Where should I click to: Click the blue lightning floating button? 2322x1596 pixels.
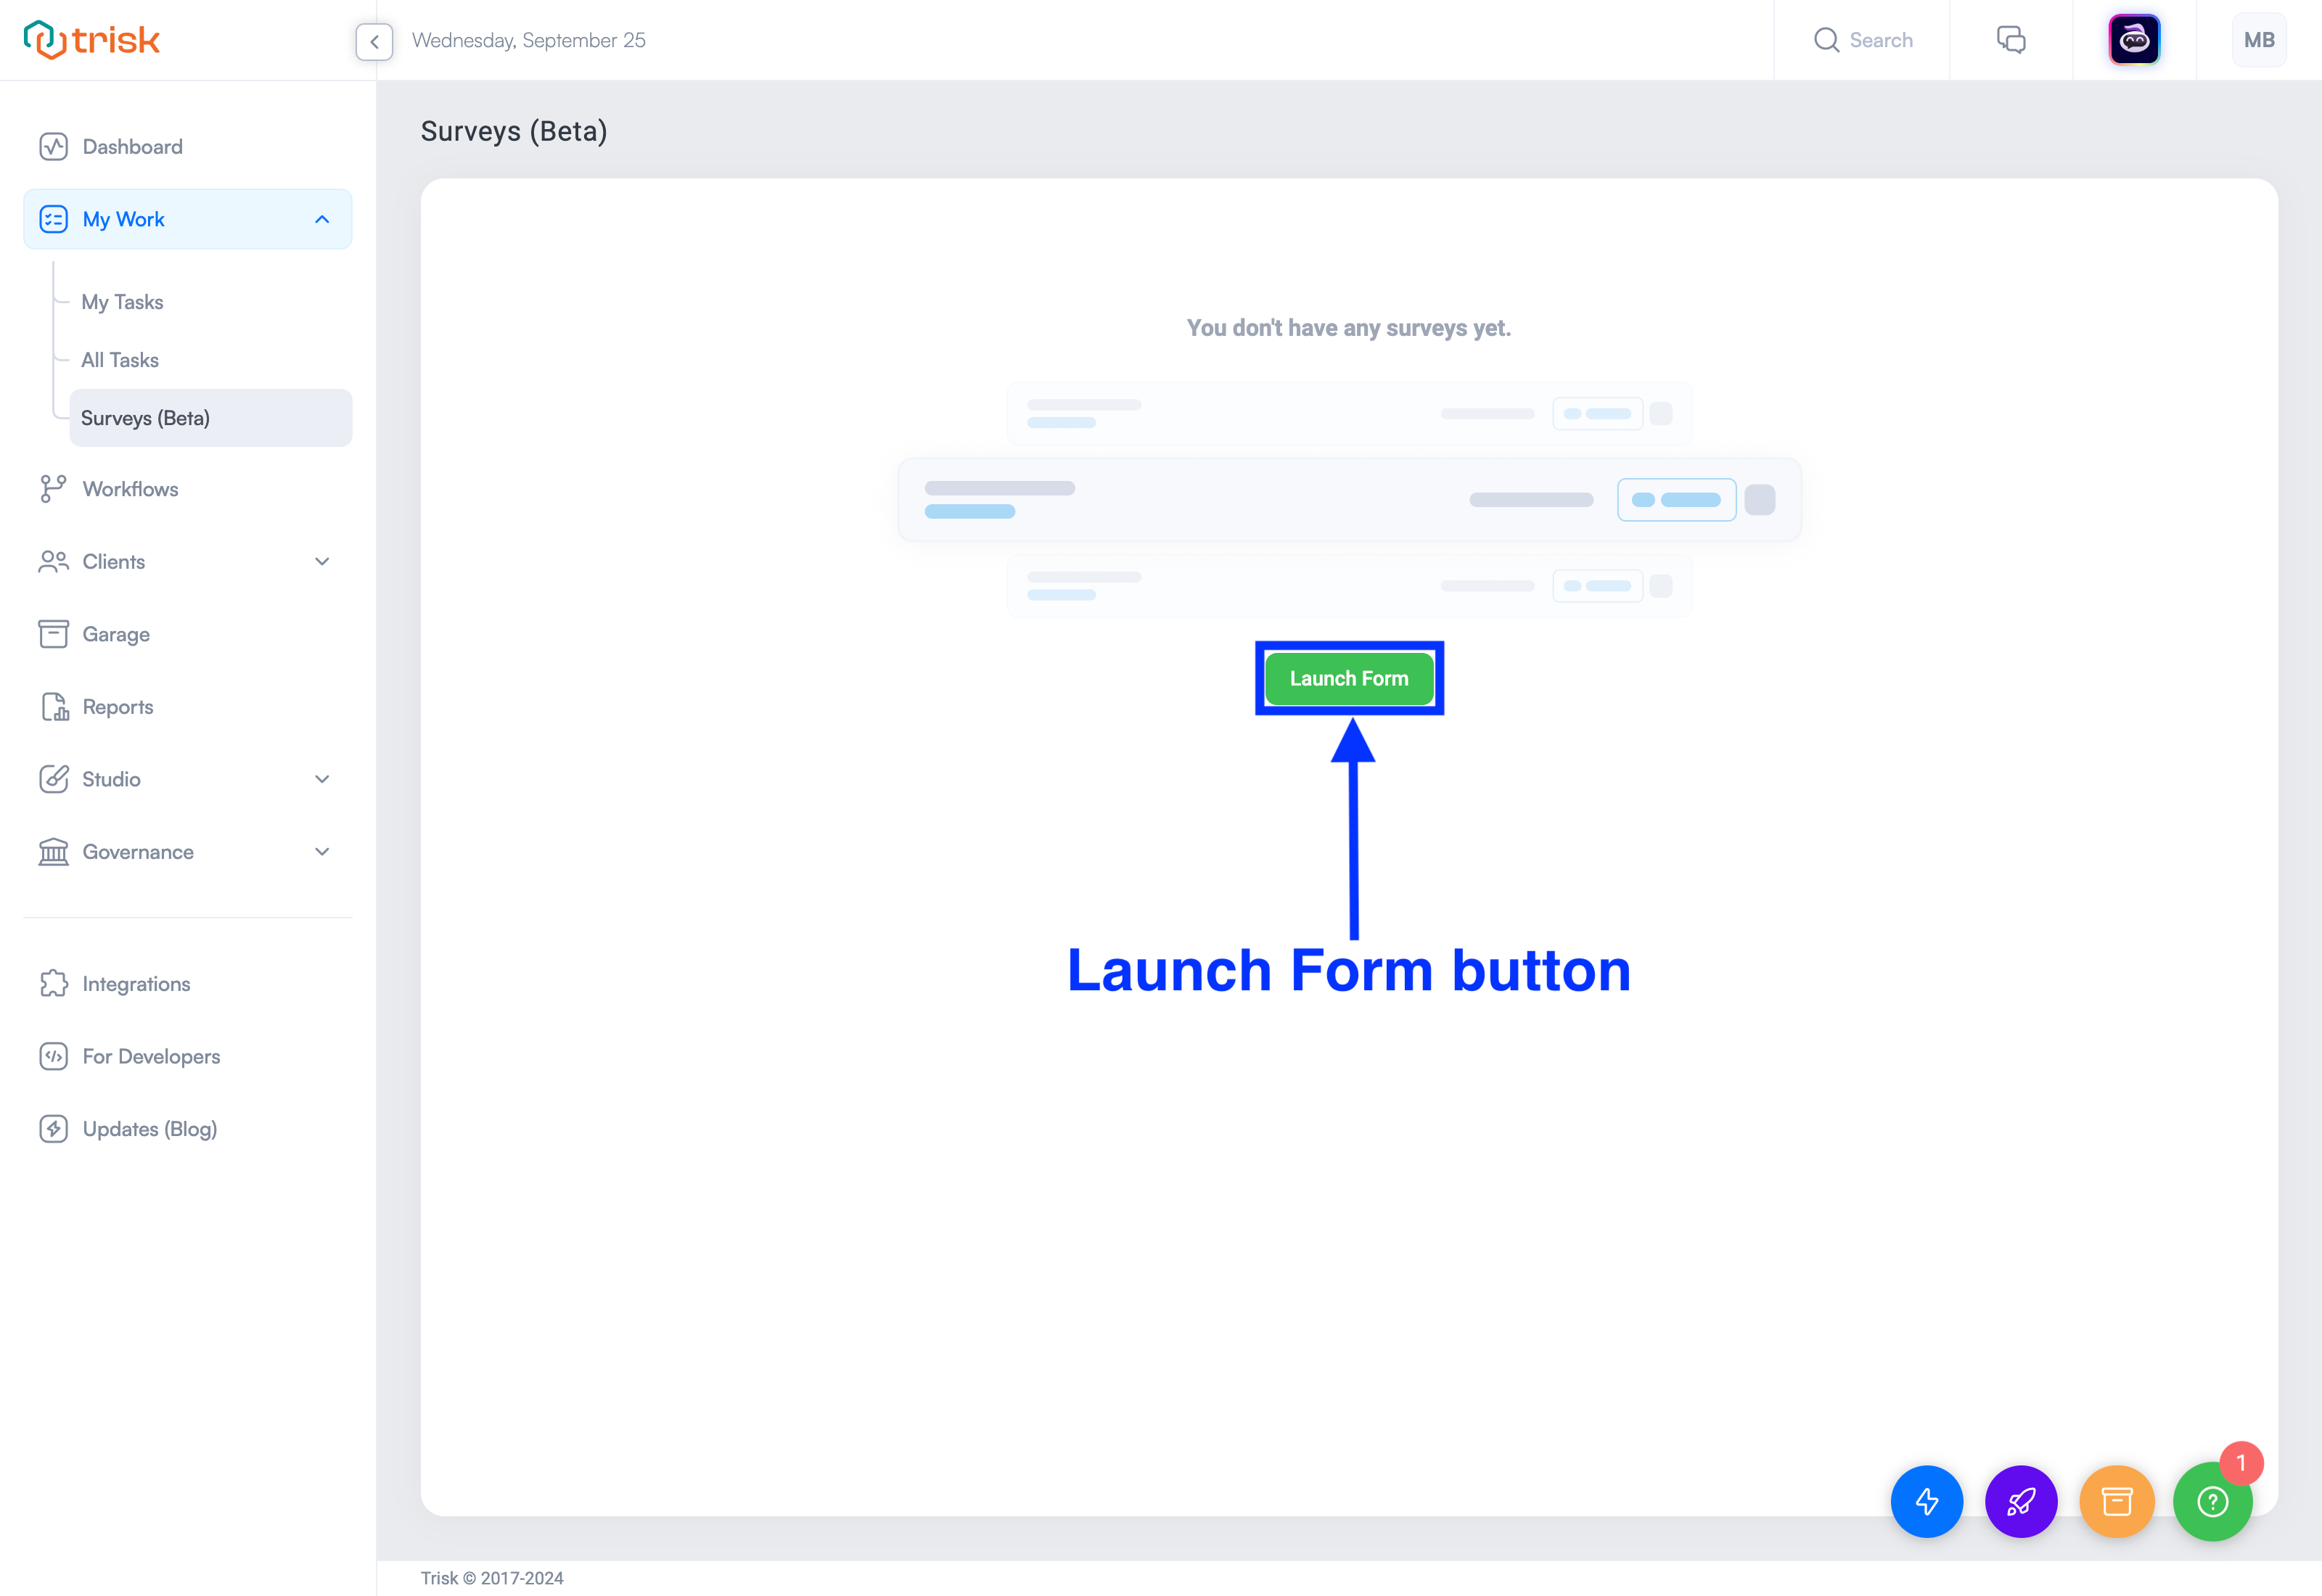[1926, 1502]
